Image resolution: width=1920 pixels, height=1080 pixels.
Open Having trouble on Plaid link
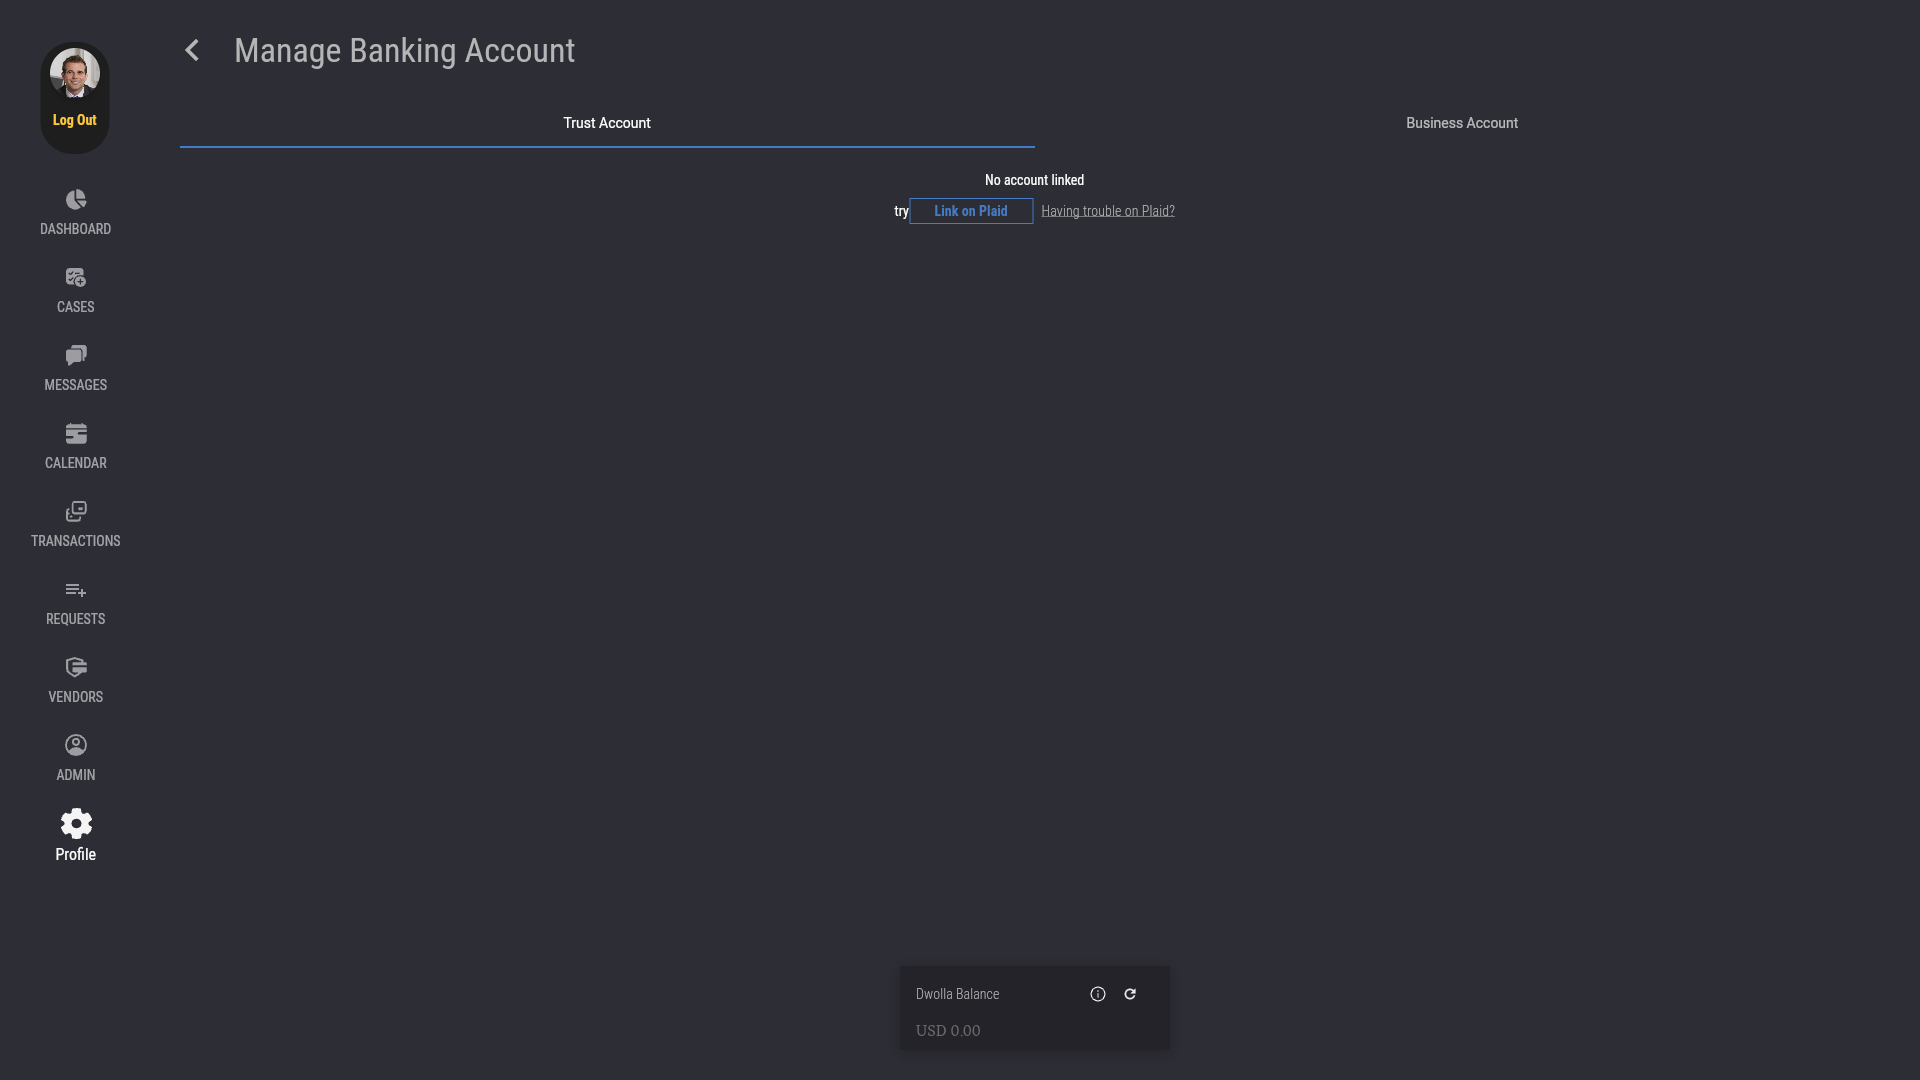1107,211
